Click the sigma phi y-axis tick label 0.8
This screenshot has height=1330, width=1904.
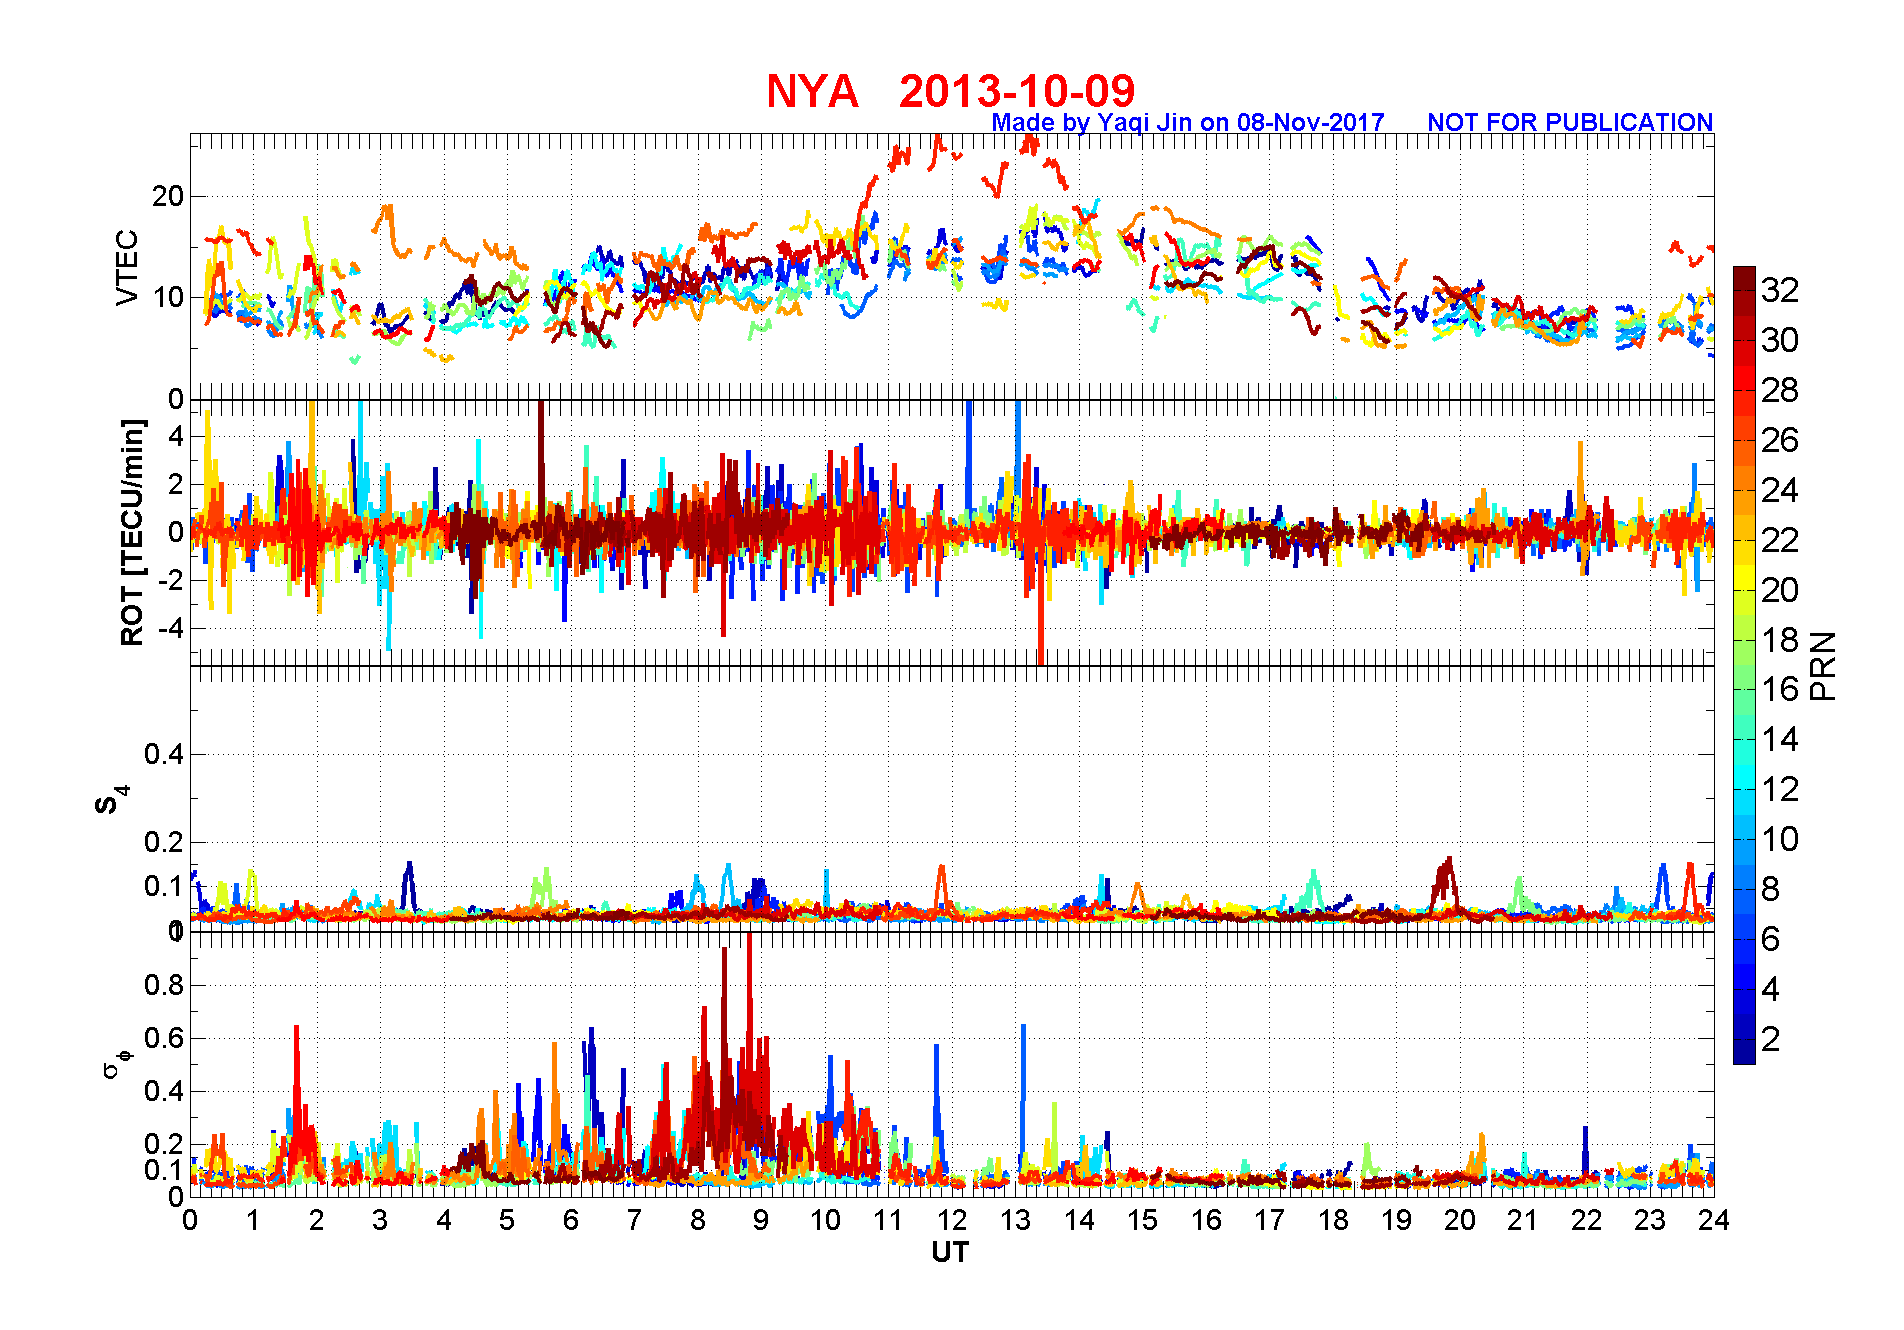click(x=163, y=985)
